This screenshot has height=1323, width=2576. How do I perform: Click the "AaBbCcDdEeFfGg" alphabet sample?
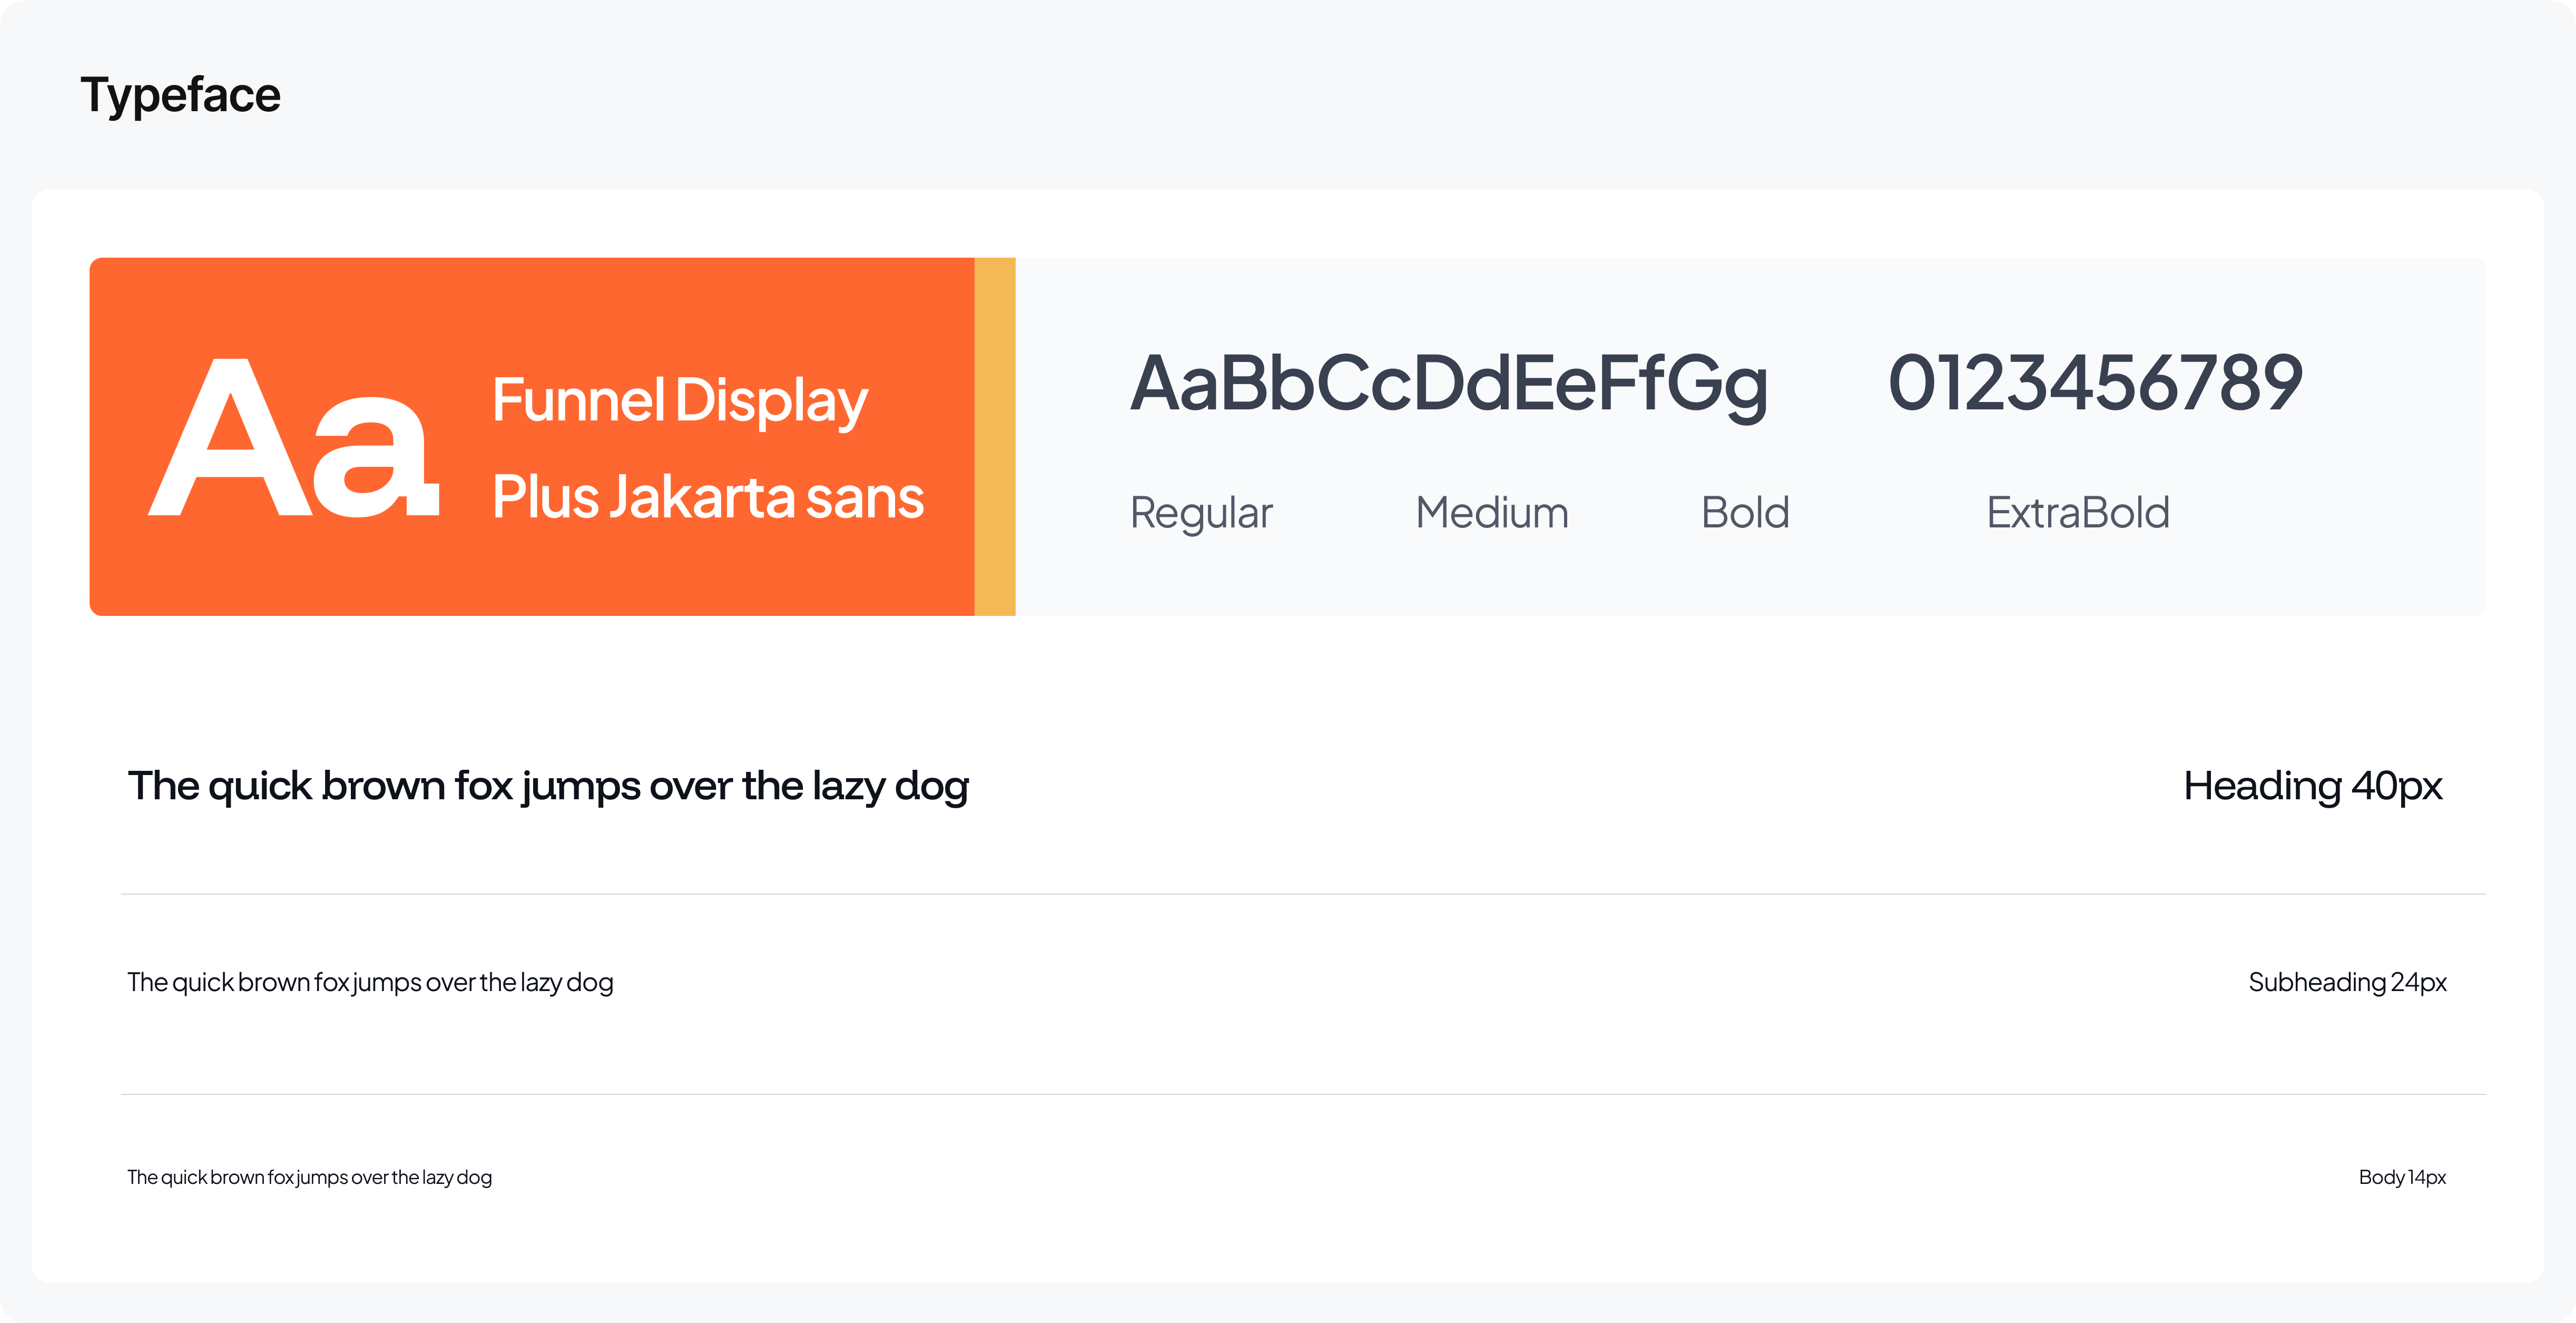pyautogui.click(x=1449, y=385)
